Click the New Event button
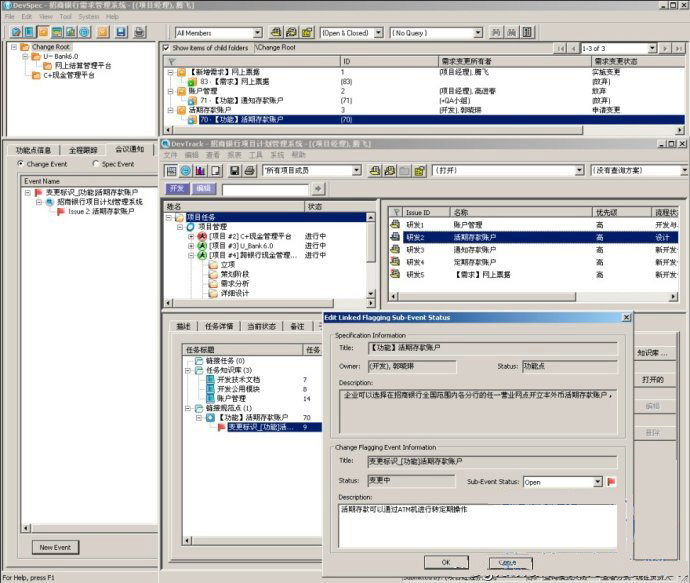This screenshot has height=583, width=690. (55, 547)
